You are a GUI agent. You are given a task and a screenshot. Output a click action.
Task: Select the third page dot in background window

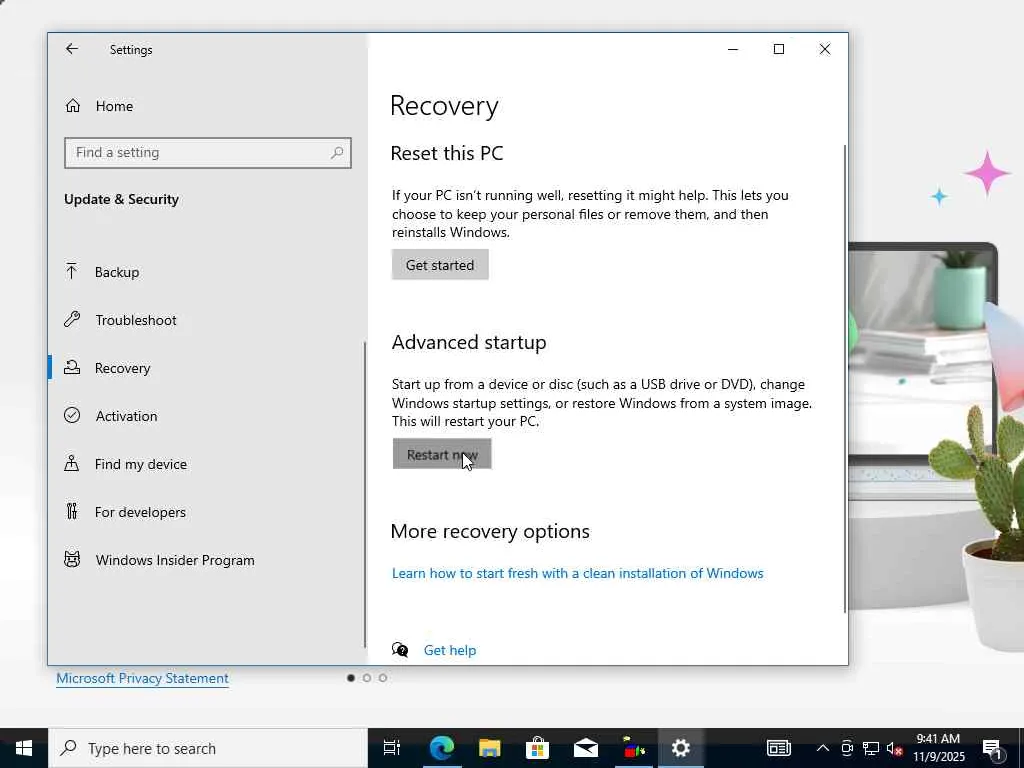pyautogui.click(x=383, y=678)
